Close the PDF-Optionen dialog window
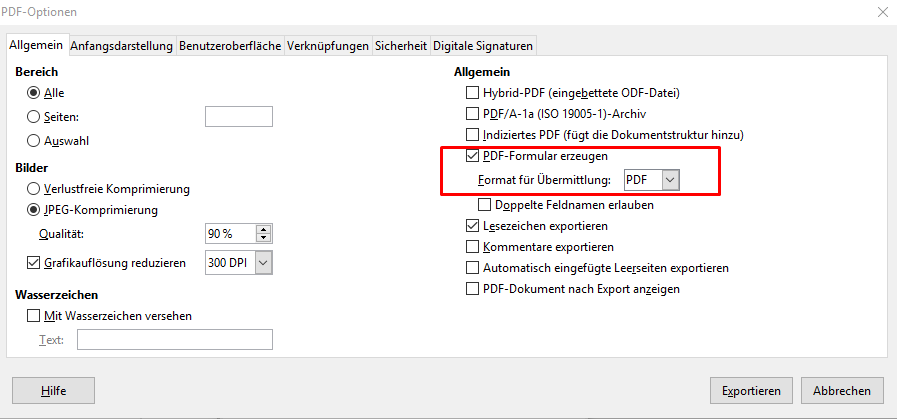The width and height of the screenshot is (897, 419). pyautogui.click(x=880, y=12)
